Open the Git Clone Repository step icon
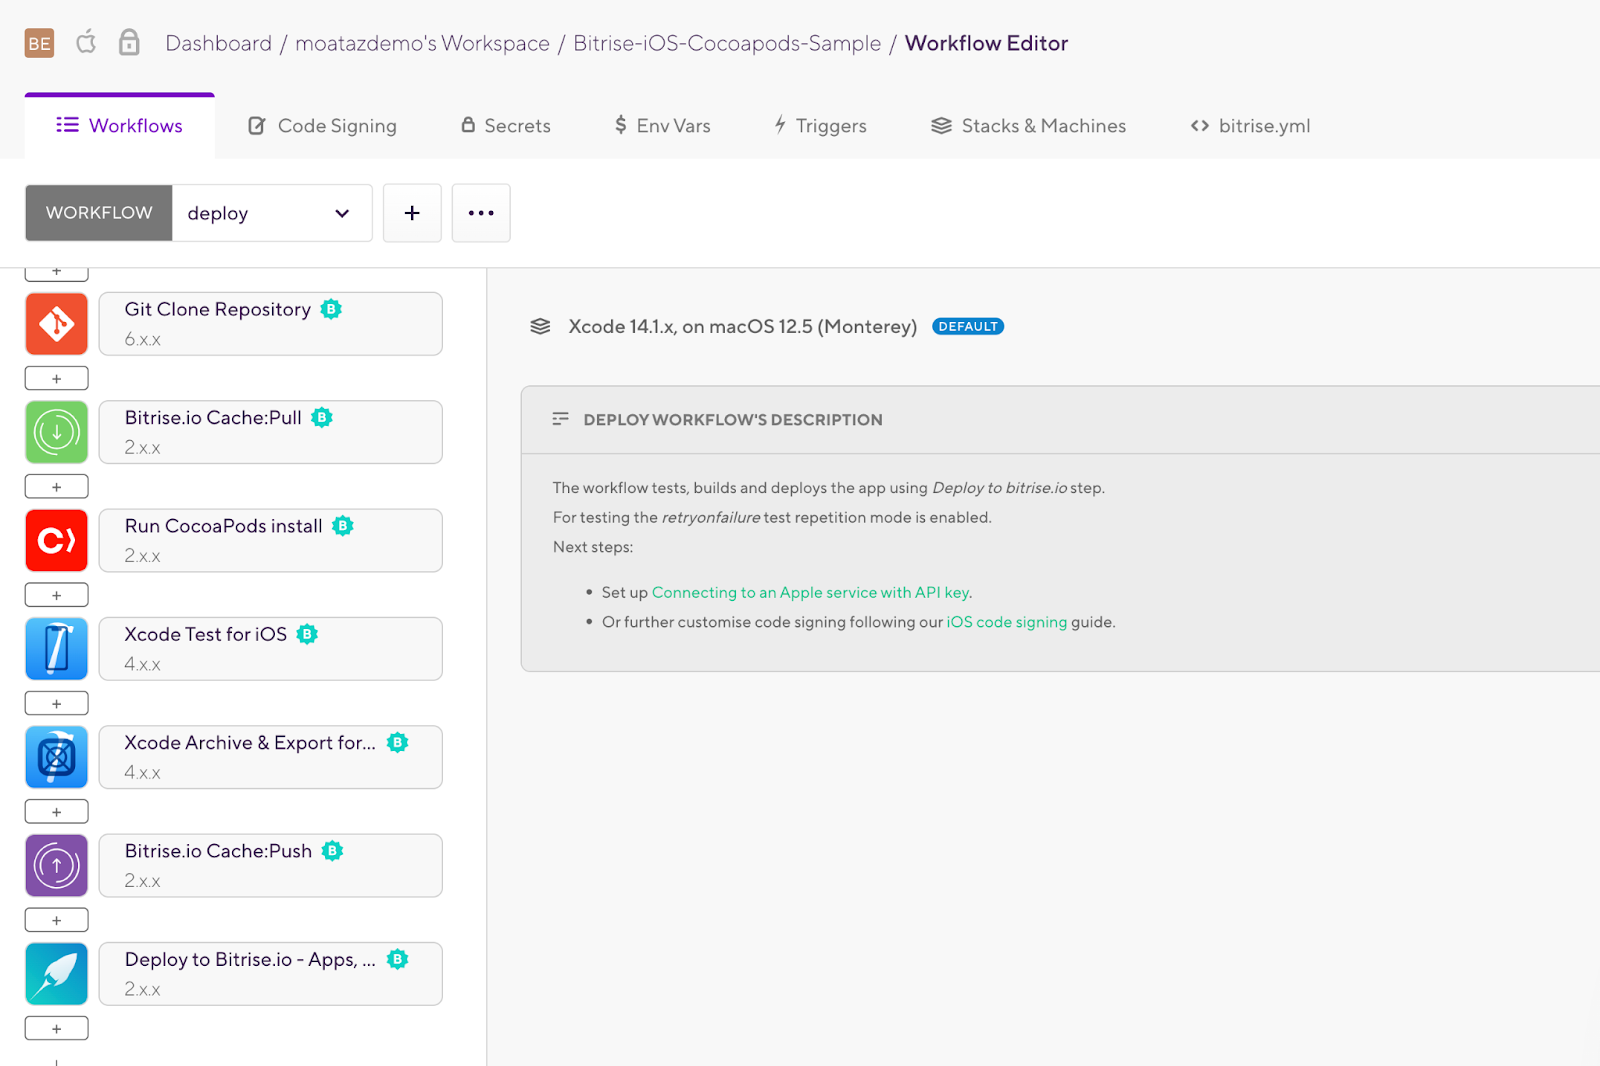Image resolution: width=1600 pixels, height=1066 pixels. 57,324
